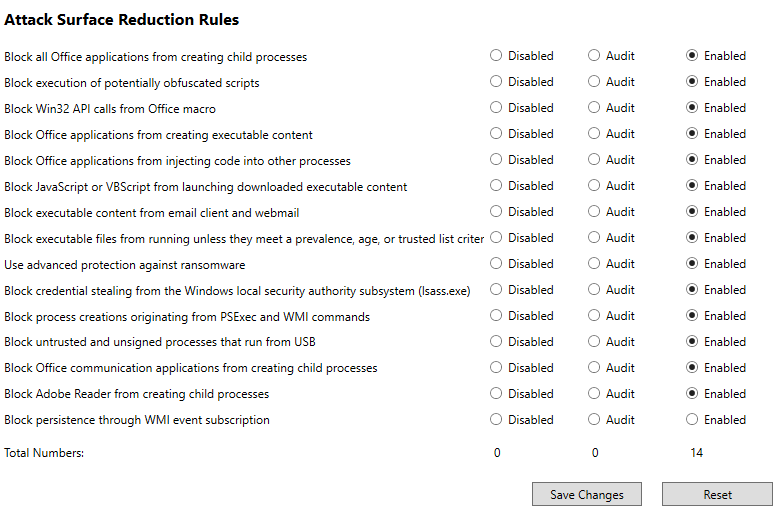Enable WMI event subscription persistence rule
This screenshot has width=781, height=514.
coord(693,420)
